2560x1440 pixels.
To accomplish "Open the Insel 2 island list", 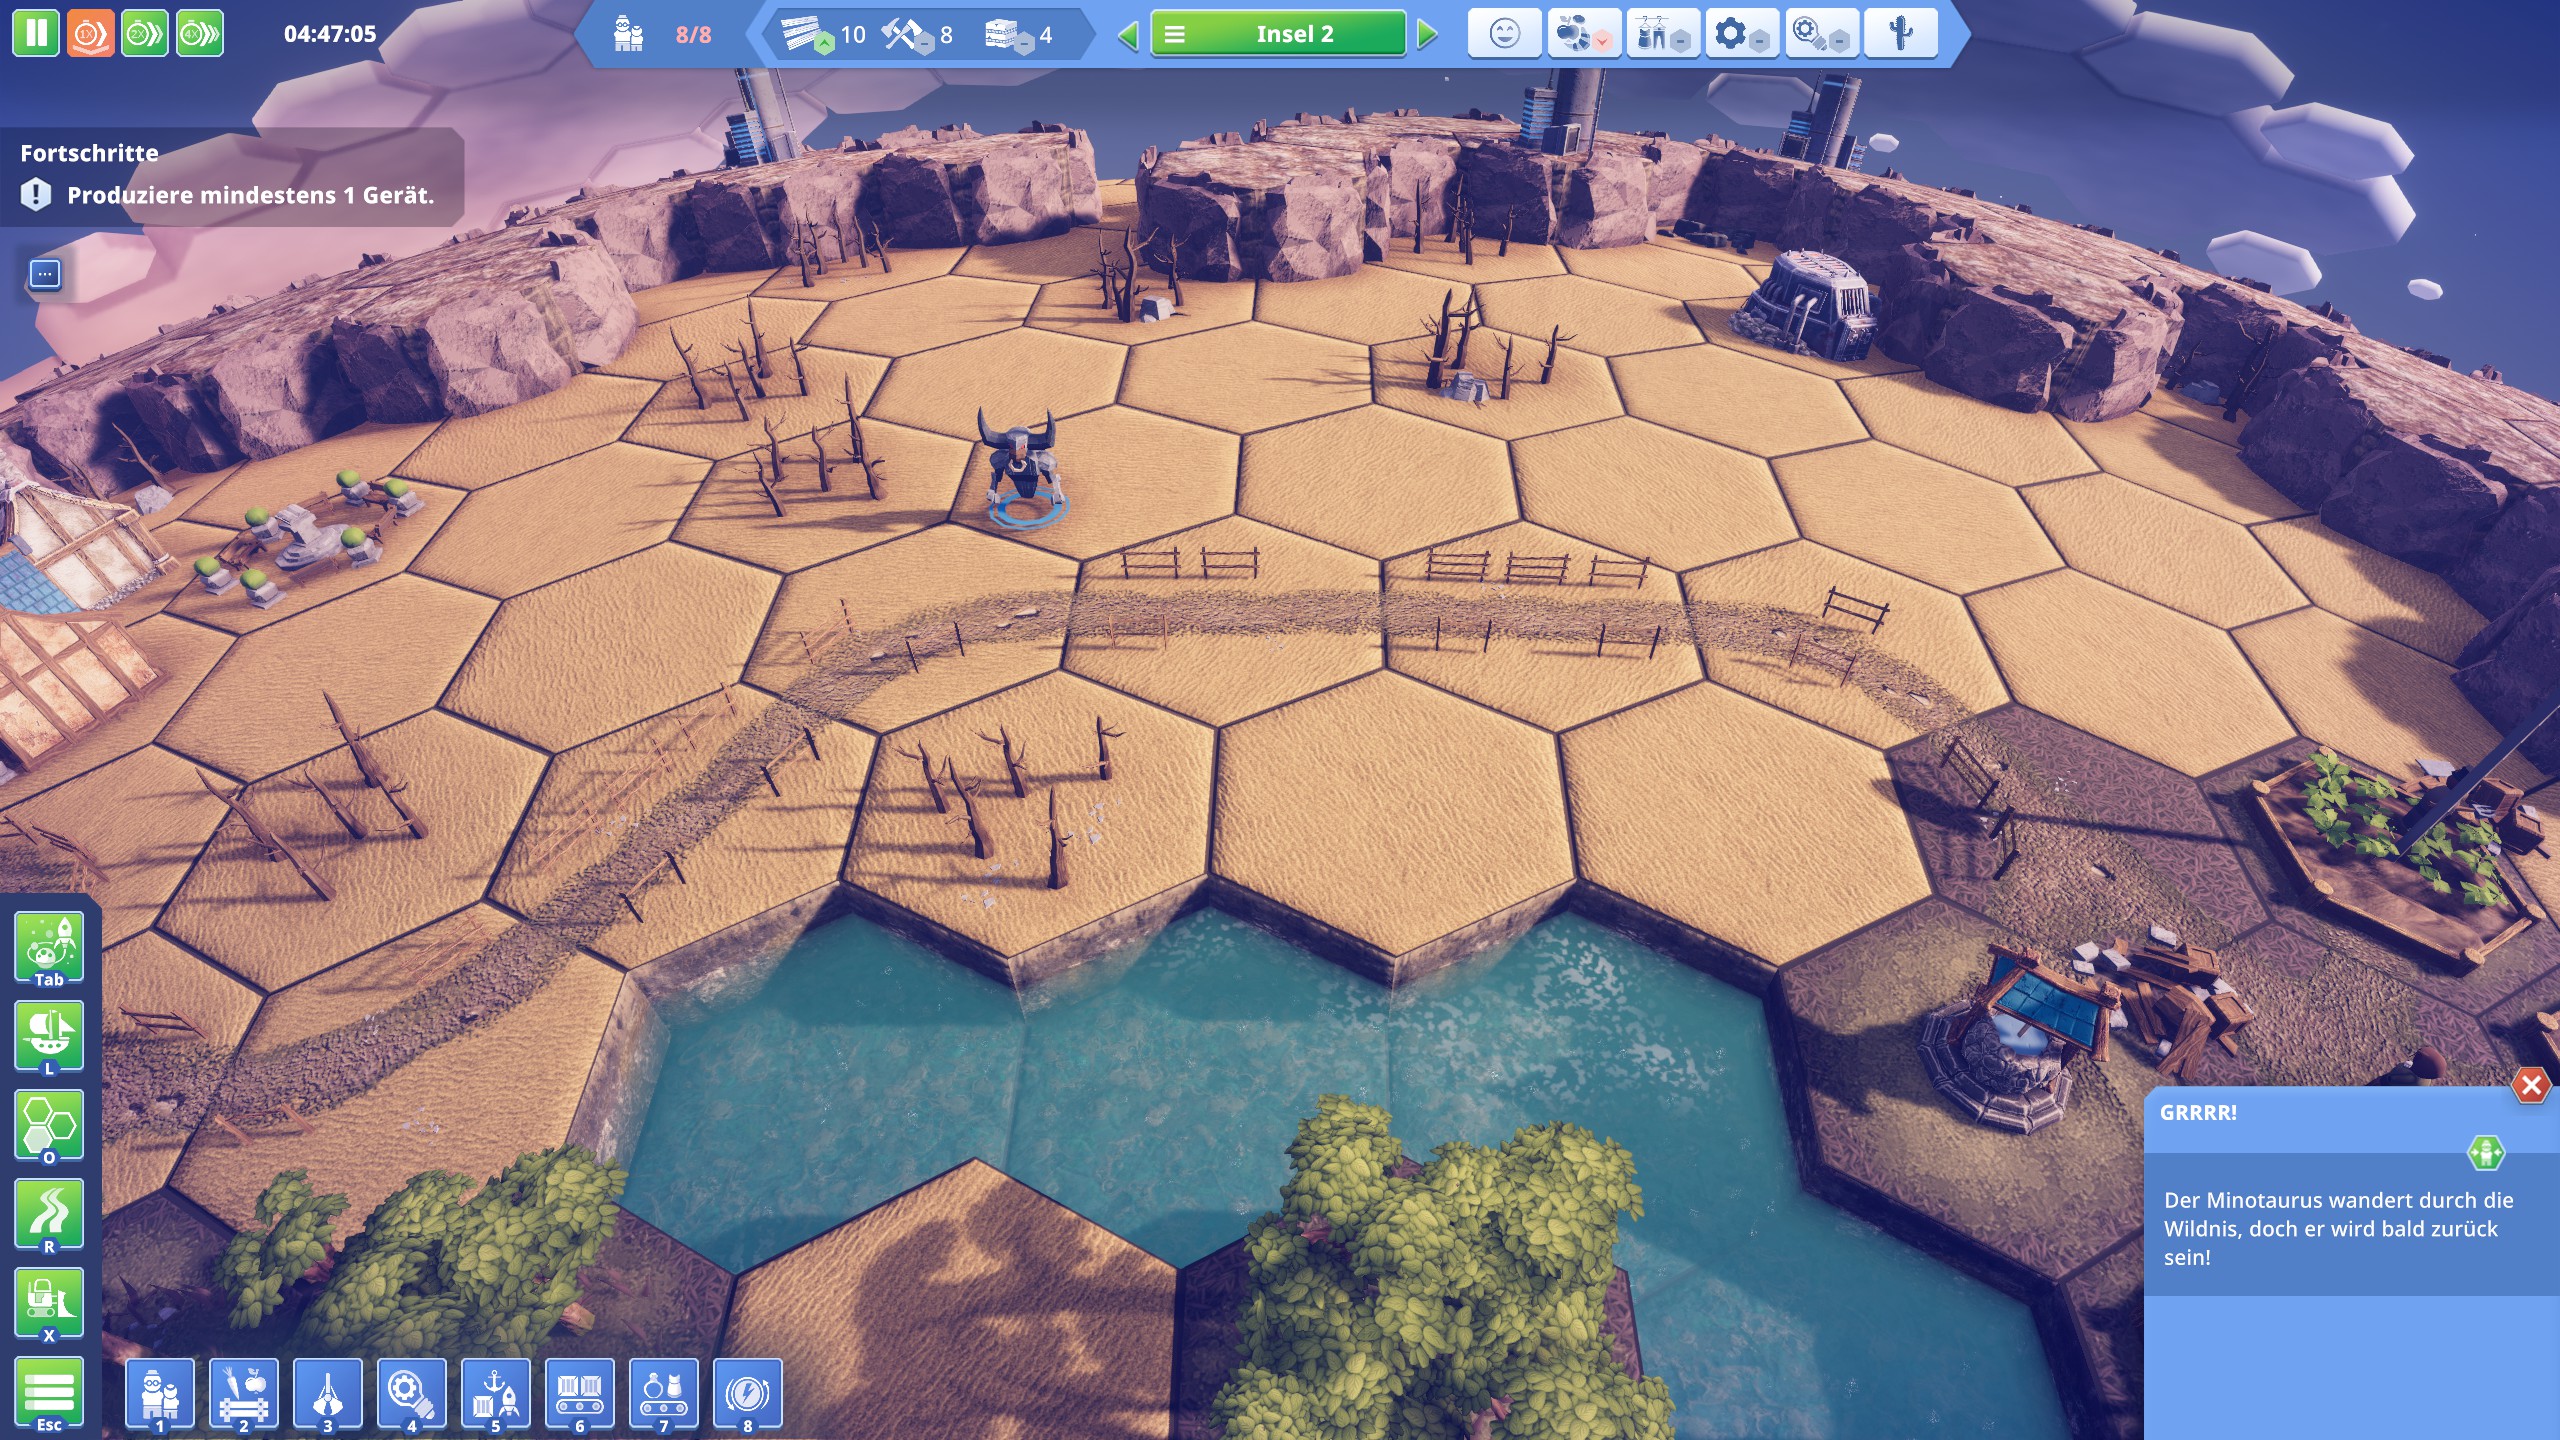I will point(1277,34).
